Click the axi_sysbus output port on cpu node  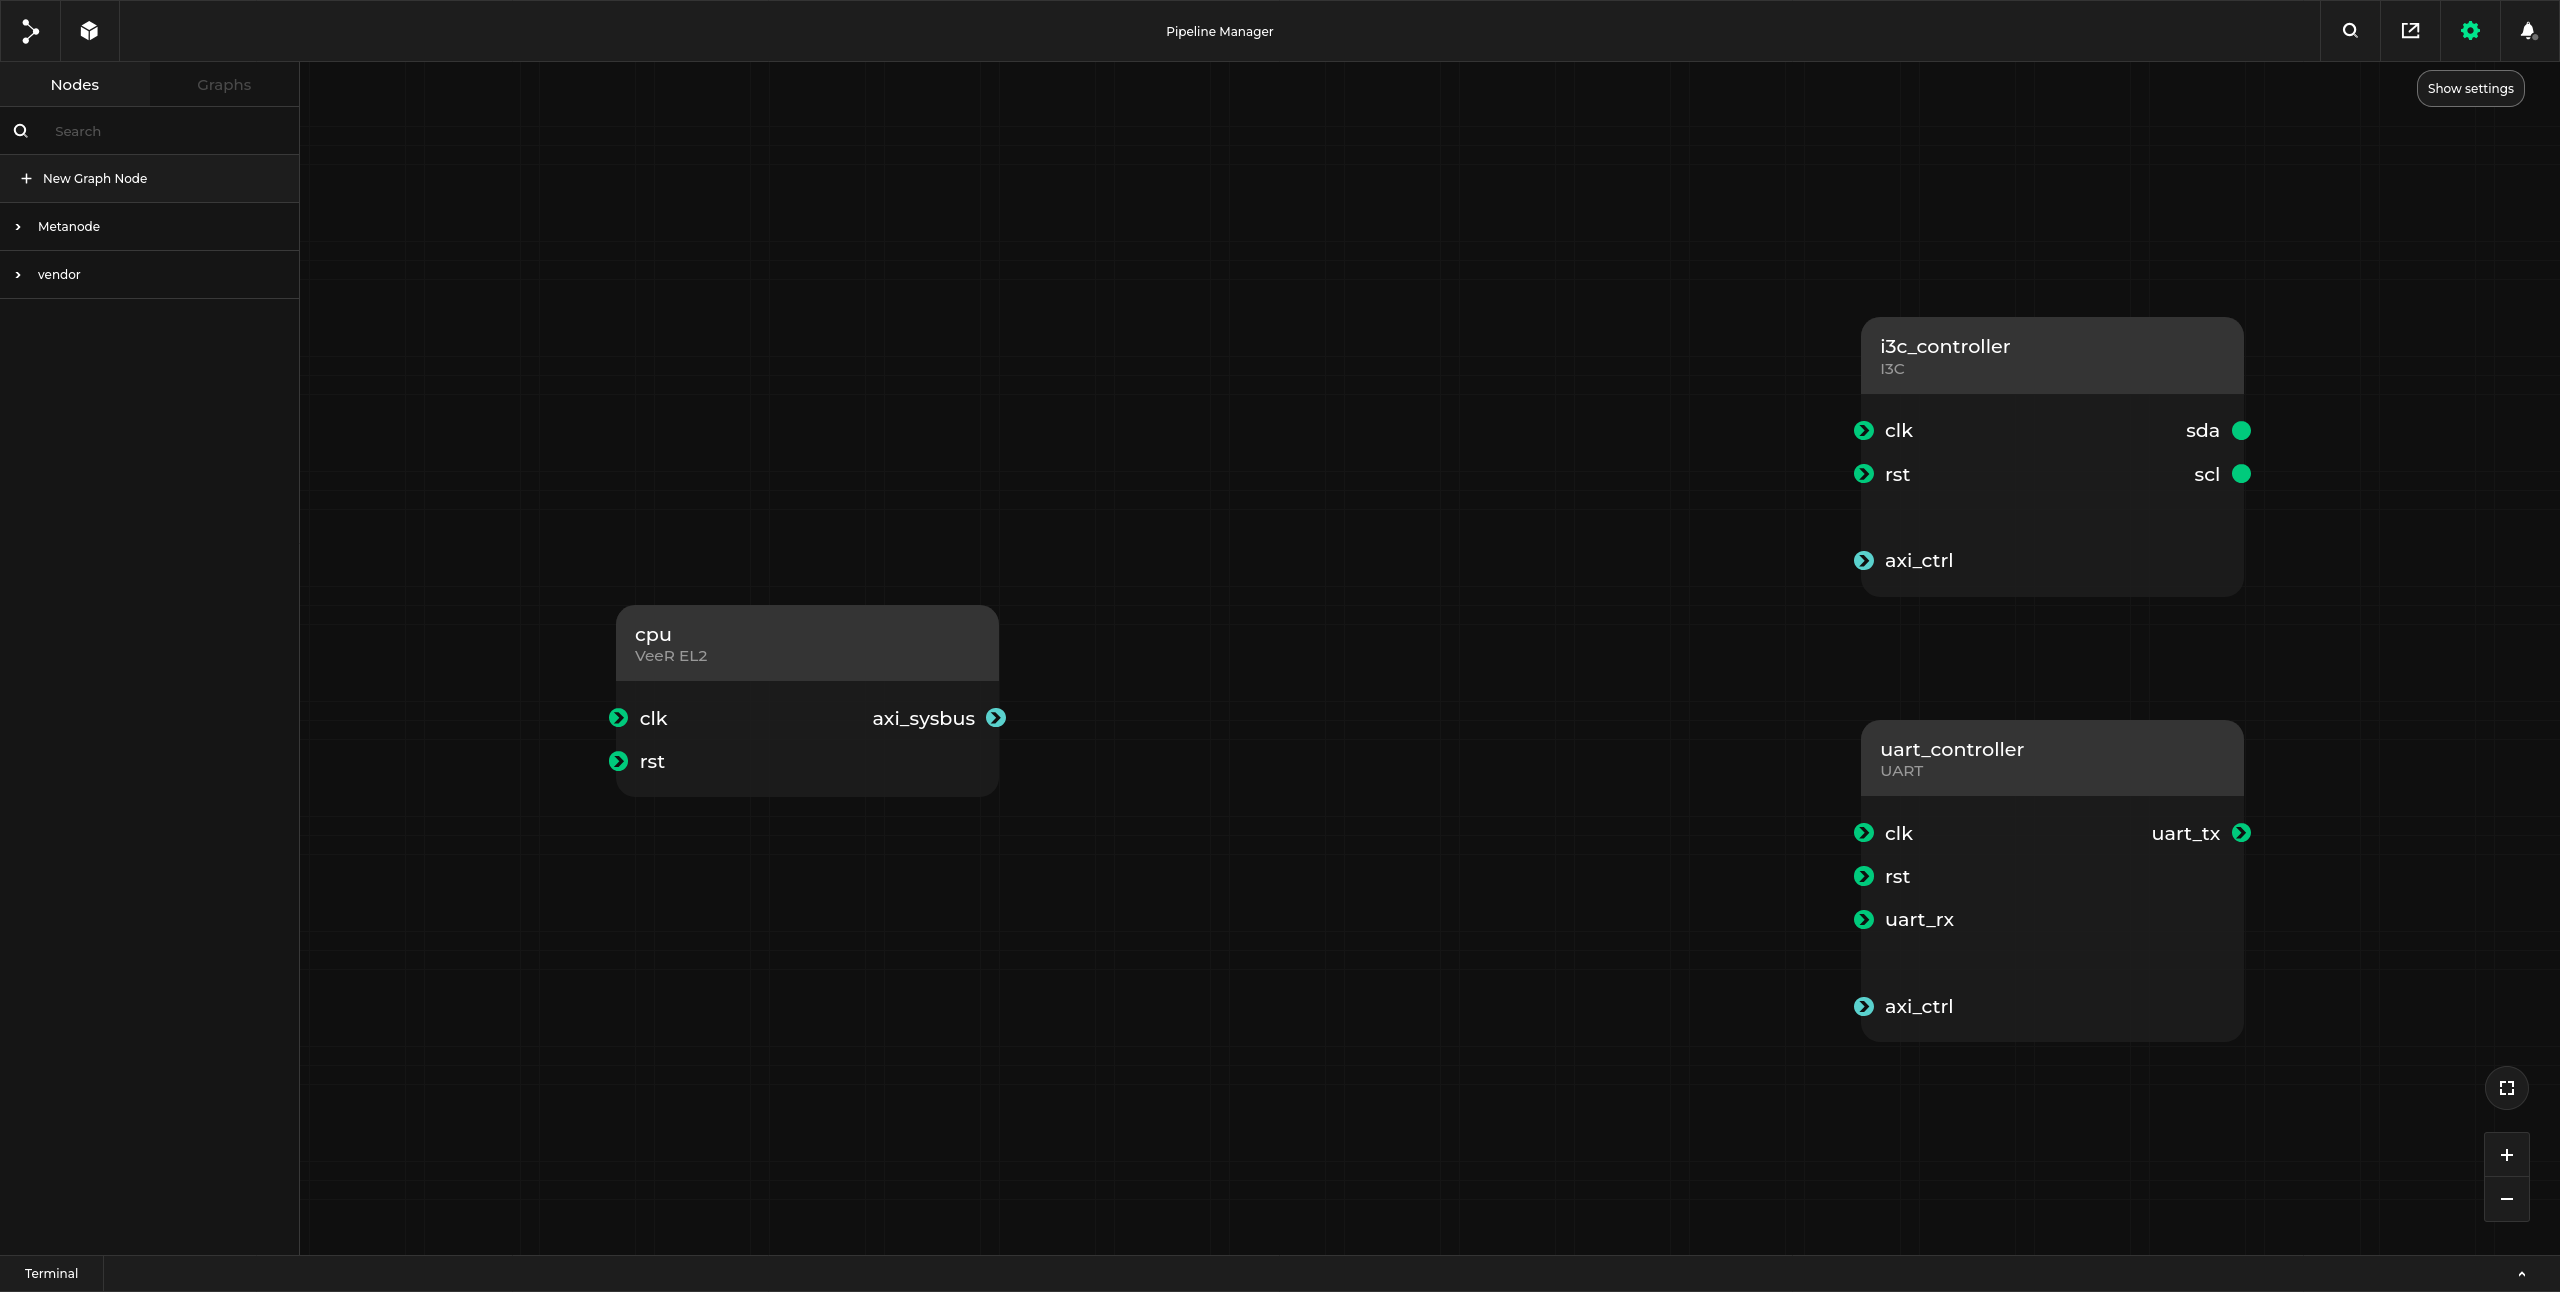pos(996,718)
